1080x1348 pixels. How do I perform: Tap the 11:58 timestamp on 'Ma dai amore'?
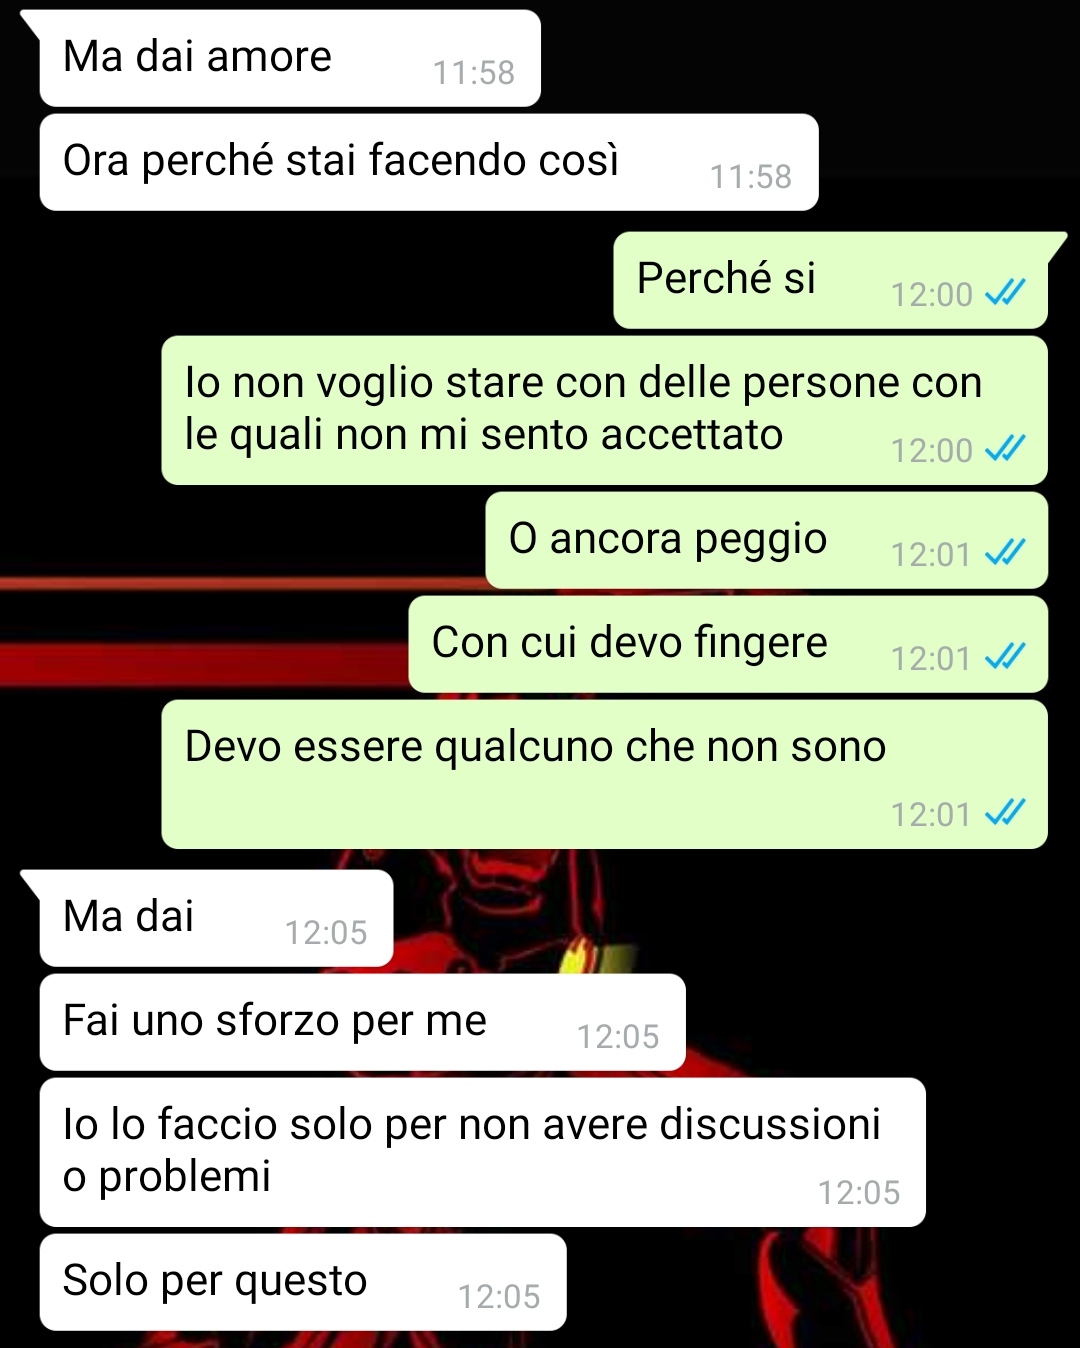[473, 73]
